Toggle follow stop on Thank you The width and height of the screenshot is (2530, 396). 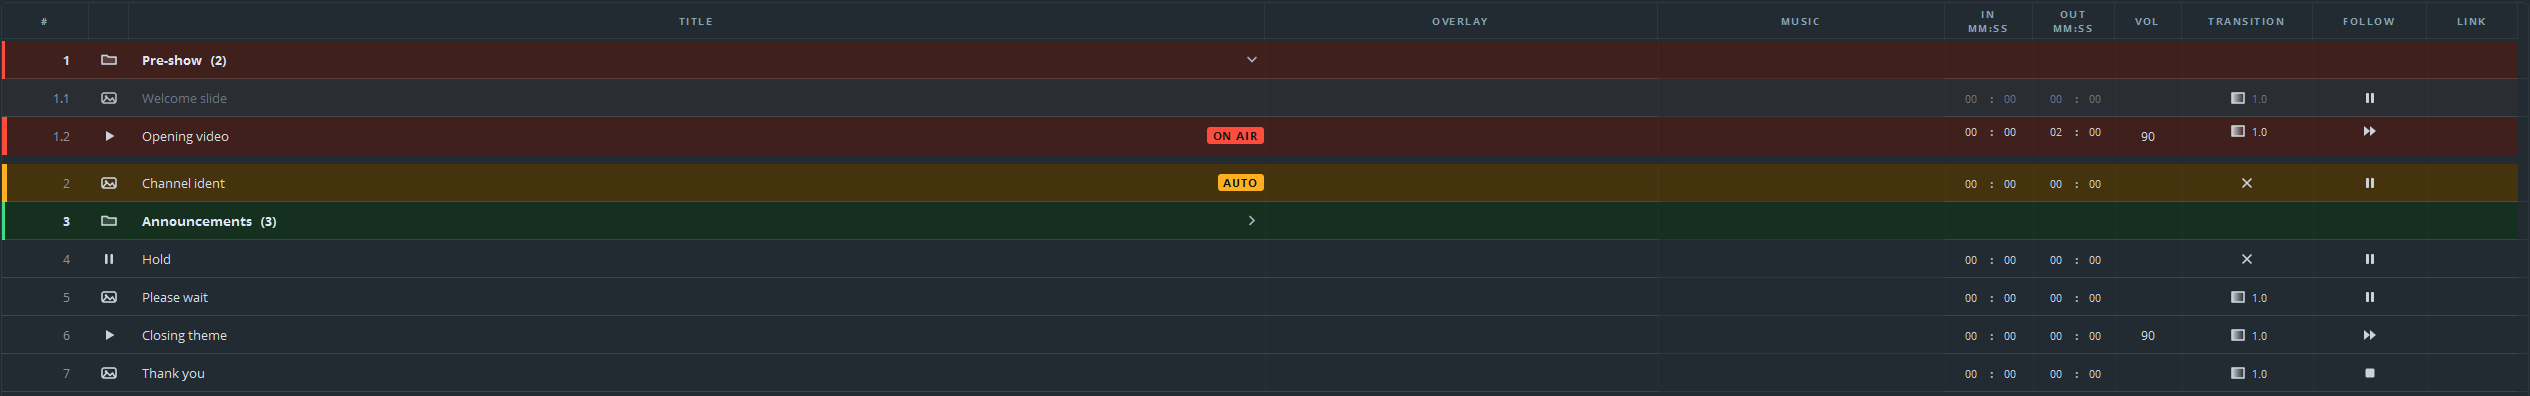[x=2369, y=373]
